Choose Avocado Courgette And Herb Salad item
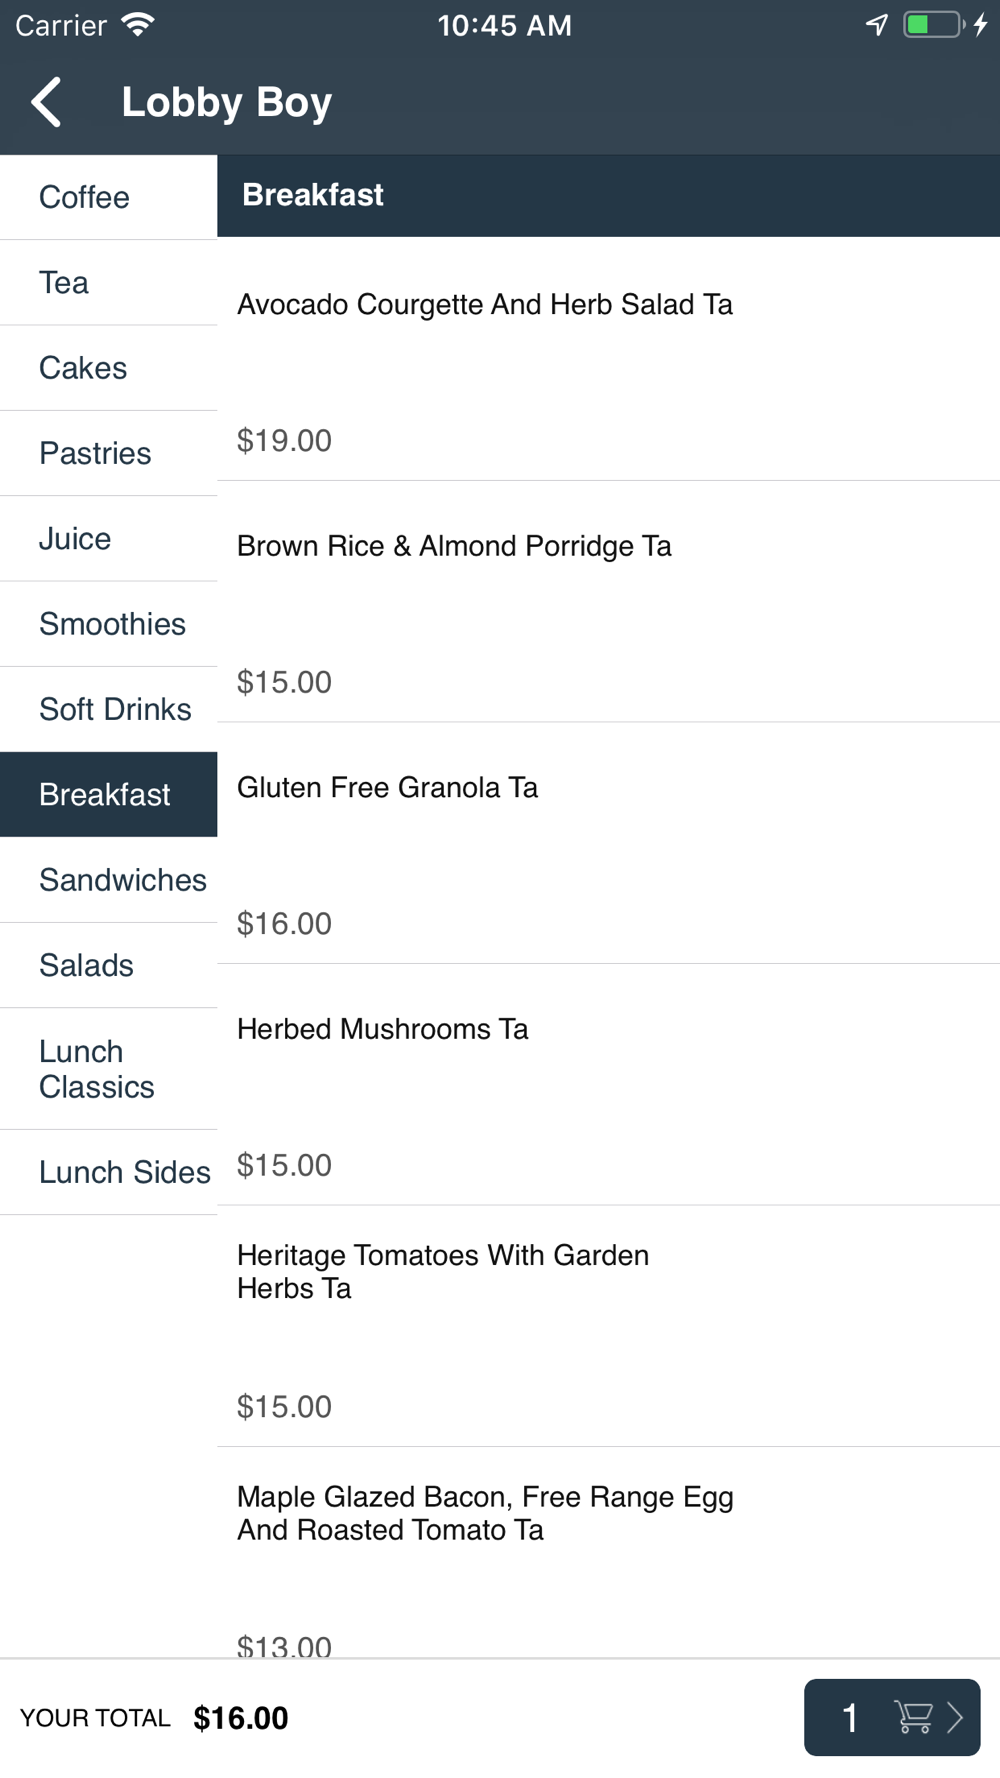The width and height of the screenshot is (1000, 1778). (x=608, y=359)
